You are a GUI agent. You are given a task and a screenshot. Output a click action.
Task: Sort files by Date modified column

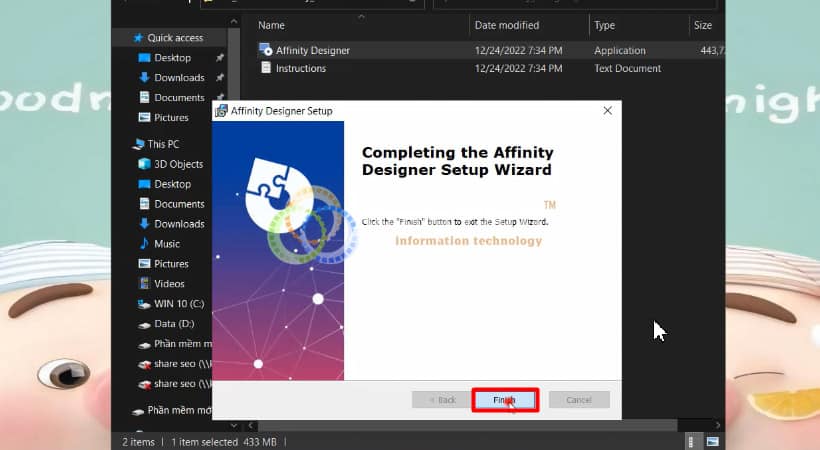tap(506, 25)
